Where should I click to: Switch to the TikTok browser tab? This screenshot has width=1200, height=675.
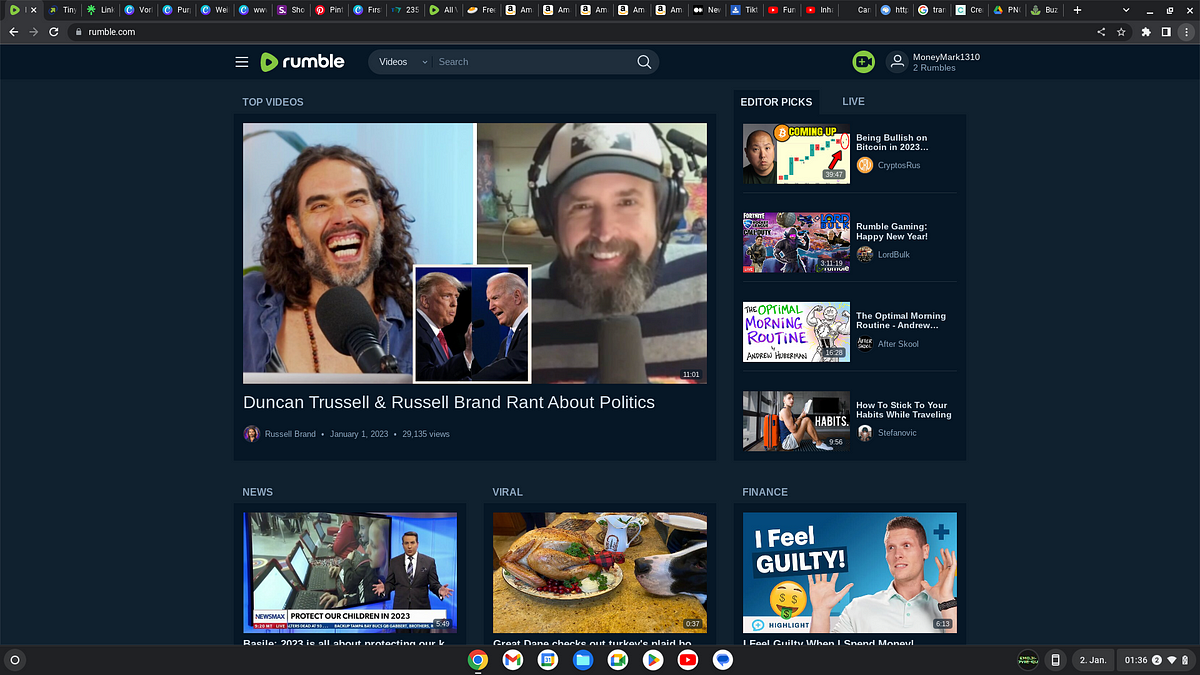(744, 9)
